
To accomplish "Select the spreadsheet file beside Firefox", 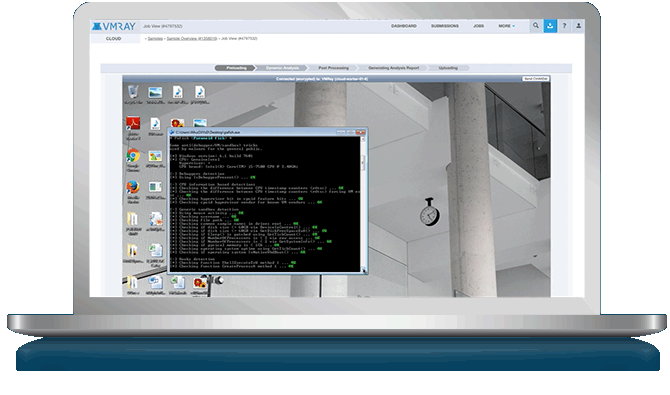I will point(155,190).
